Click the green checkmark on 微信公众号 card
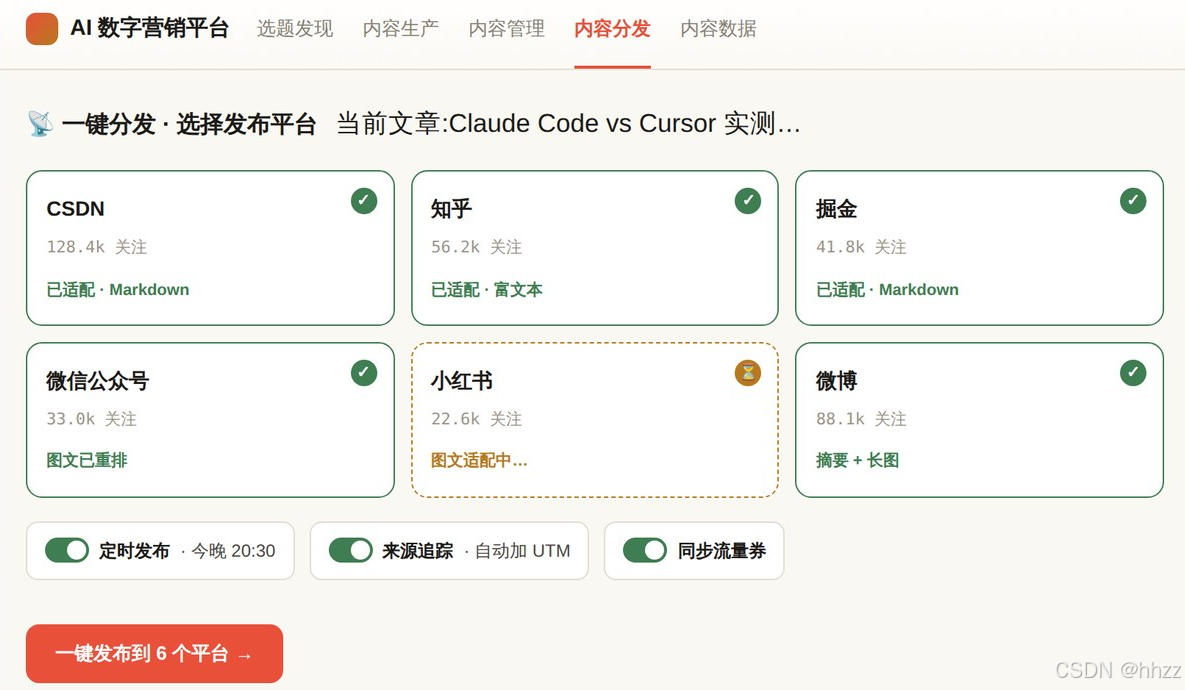 (x=364, y=373)
